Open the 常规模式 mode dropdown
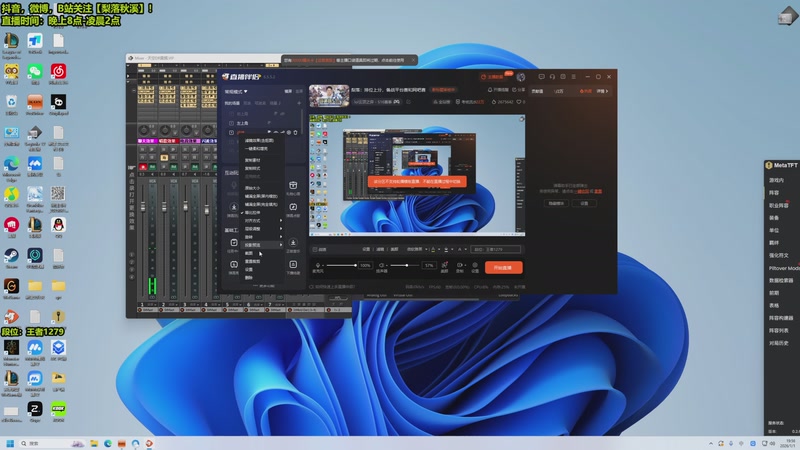 236,91
